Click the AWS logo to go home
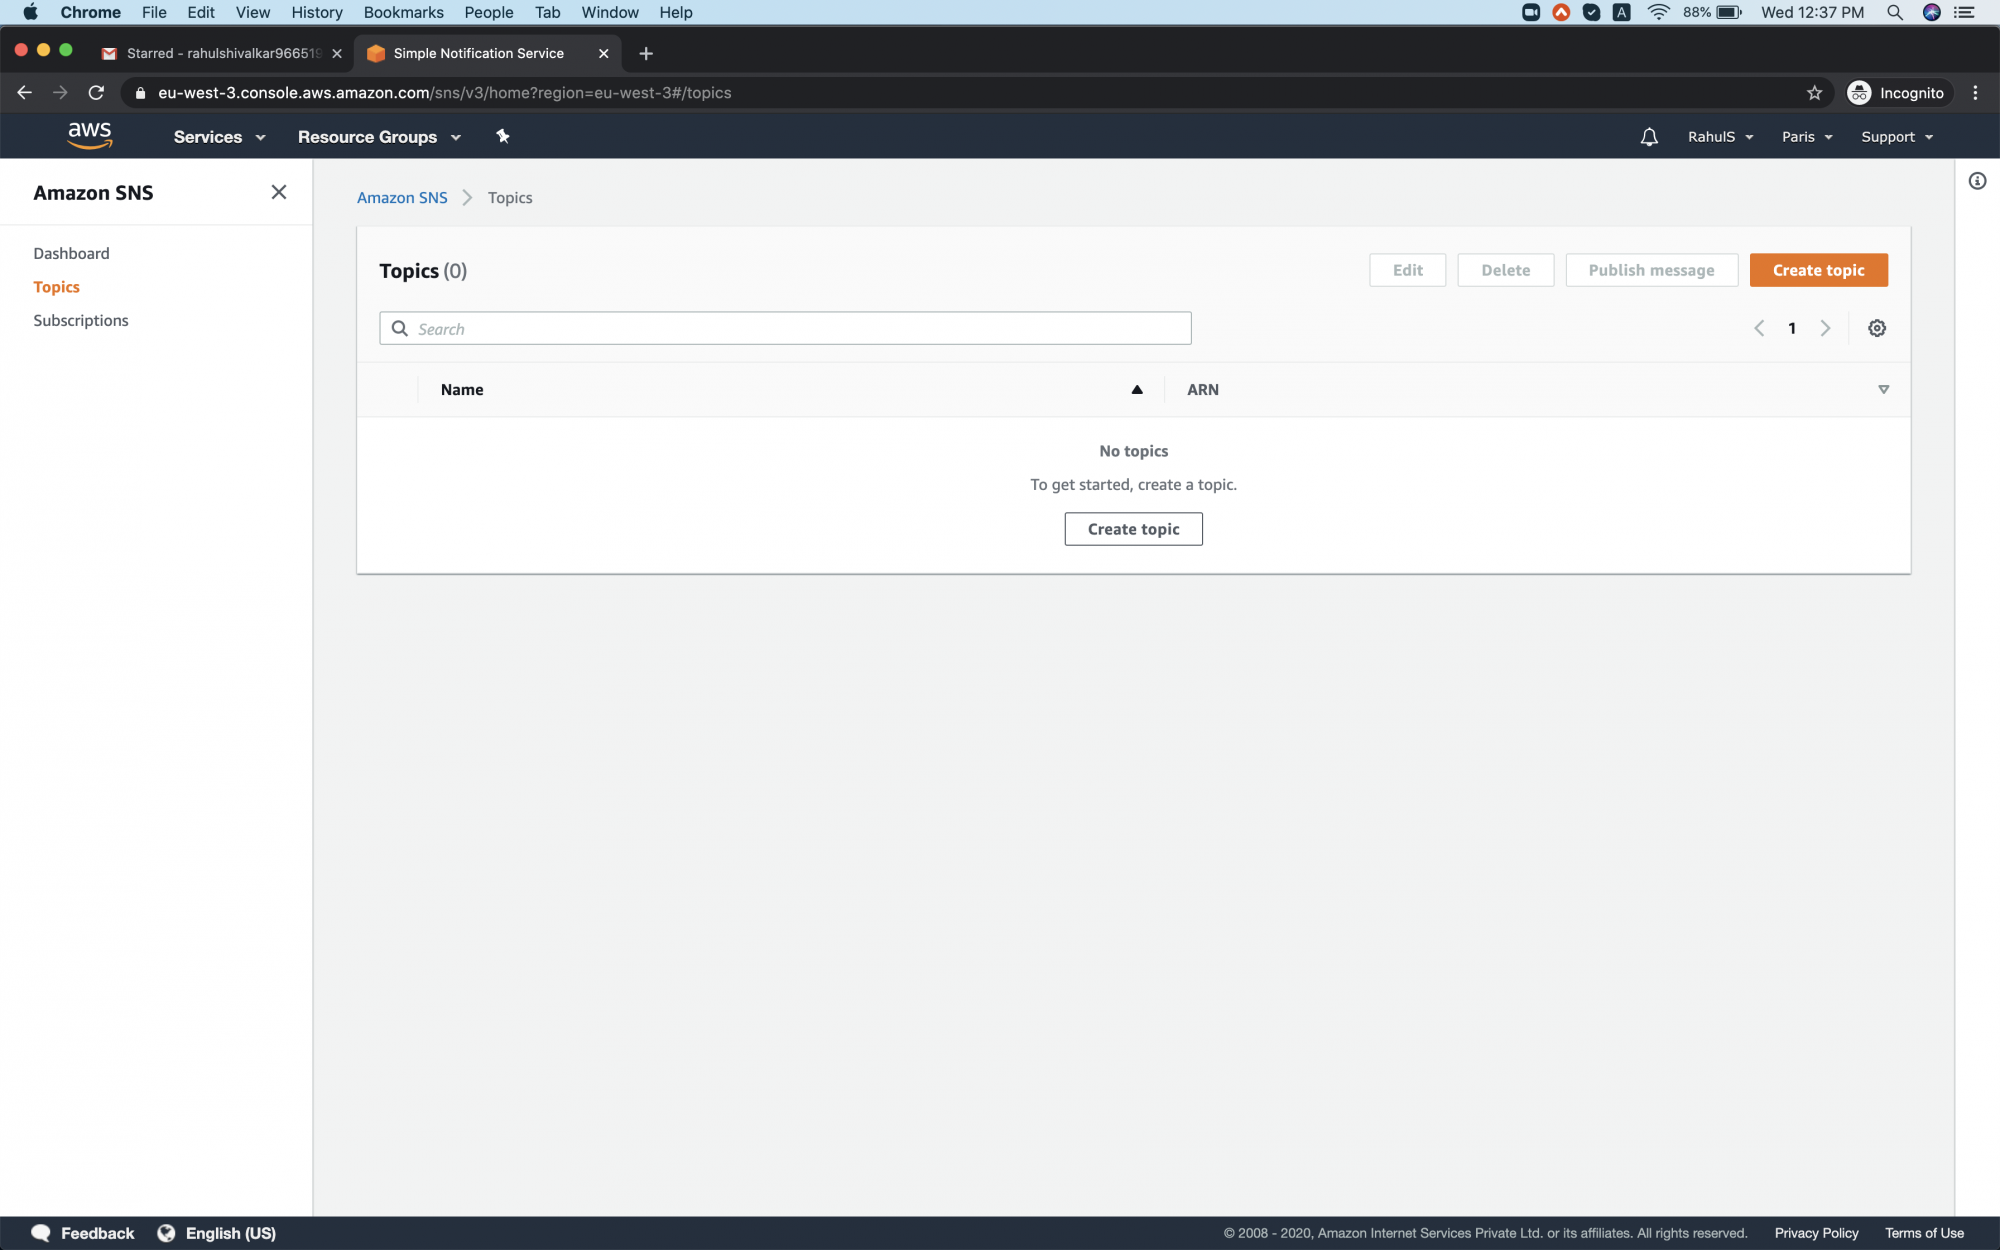Image resolution: width=2000 pixels, height=1250 pixels. tap(90, 136)
